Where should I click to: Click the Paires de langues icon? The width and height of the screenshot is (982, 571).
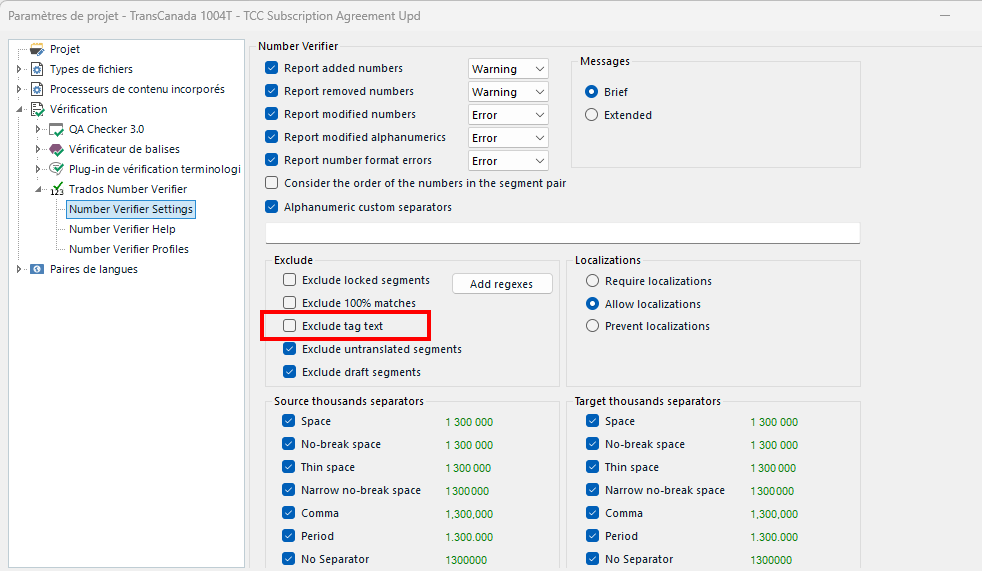point(37,269)
